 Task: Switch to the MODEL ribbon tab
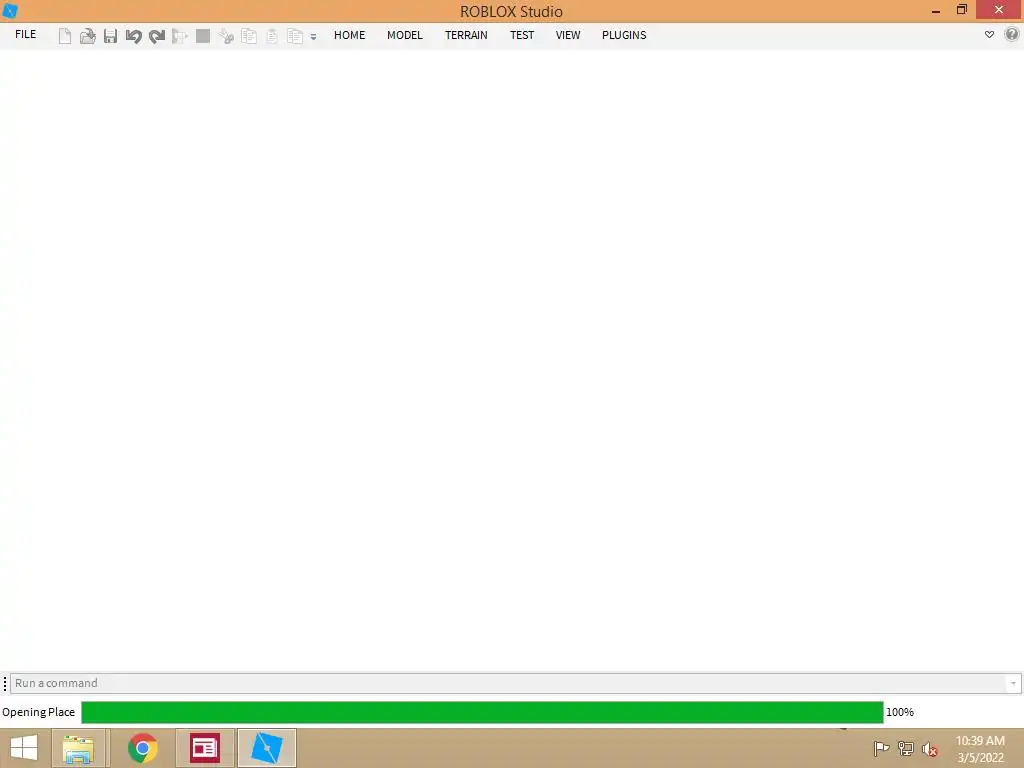(405, 35)
